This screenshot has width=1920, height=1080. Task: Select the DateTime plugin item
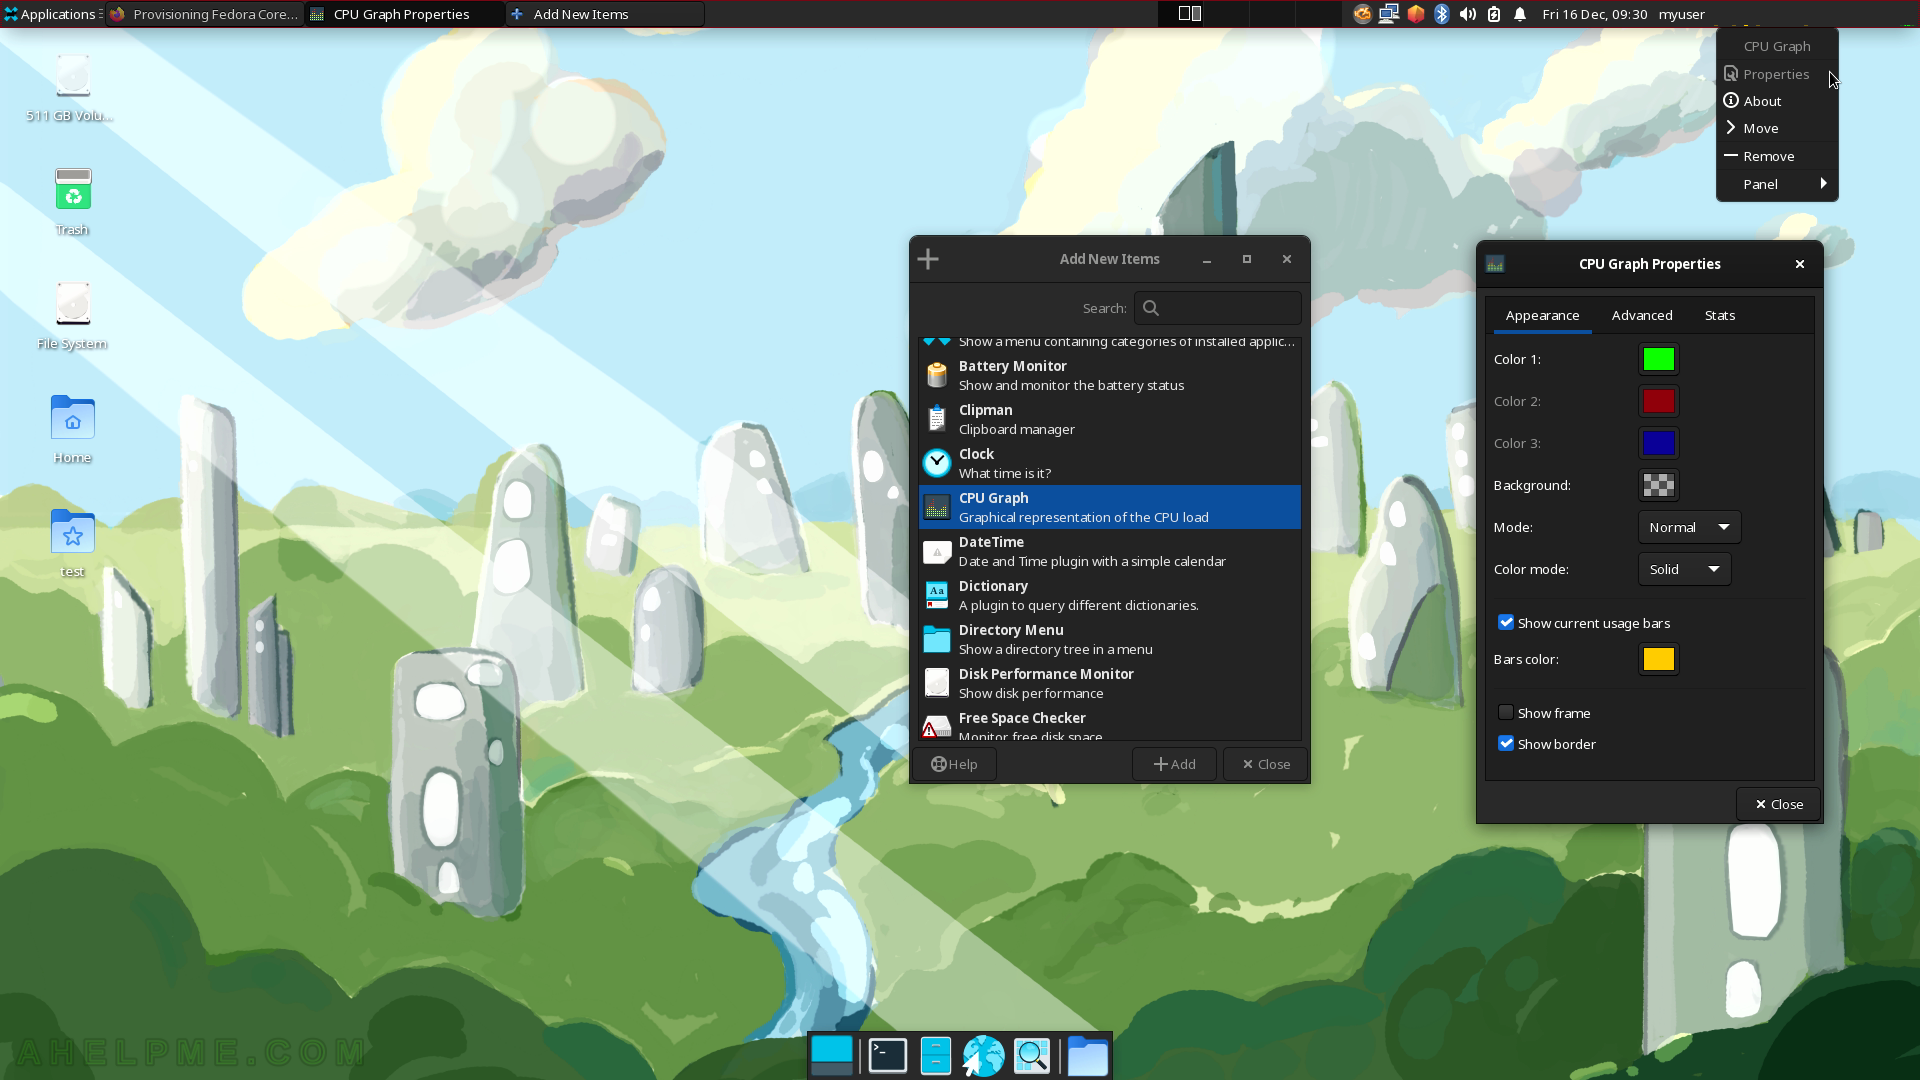coord(1109,551)
